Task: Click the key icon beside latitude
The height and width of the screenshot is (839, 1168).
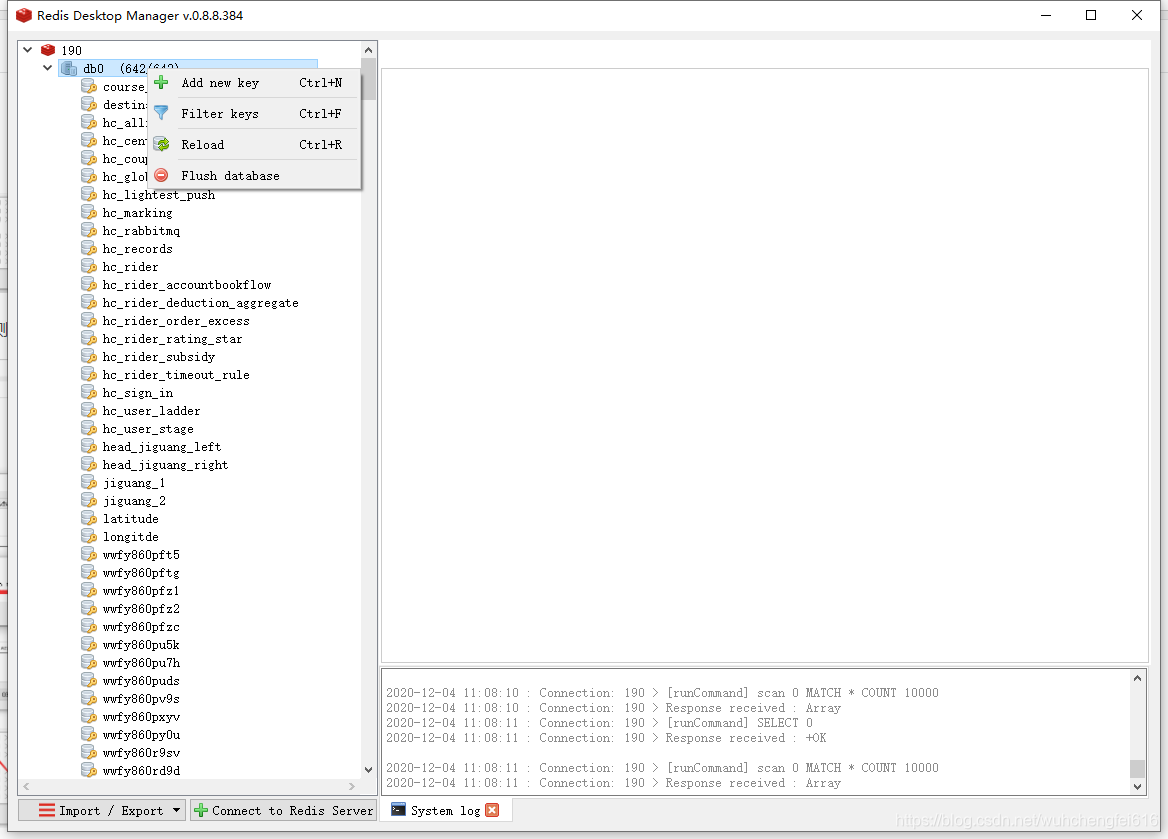Action: pyautogui.click(x=89, y=519)
